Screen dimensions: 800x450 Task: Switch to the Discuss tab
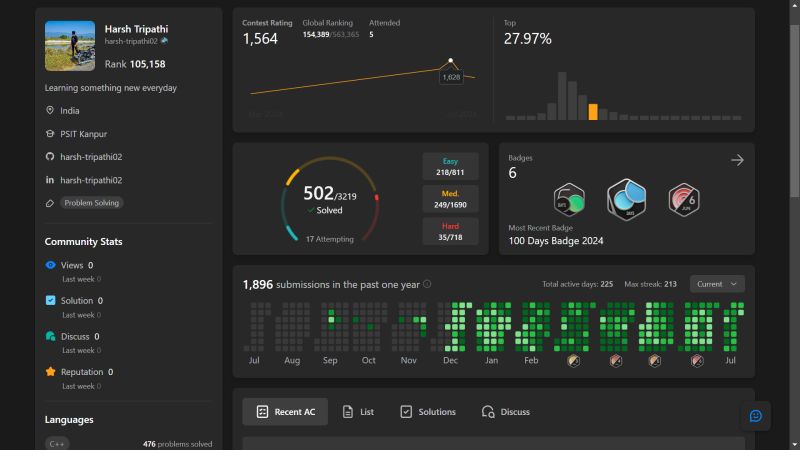[506, 412]
